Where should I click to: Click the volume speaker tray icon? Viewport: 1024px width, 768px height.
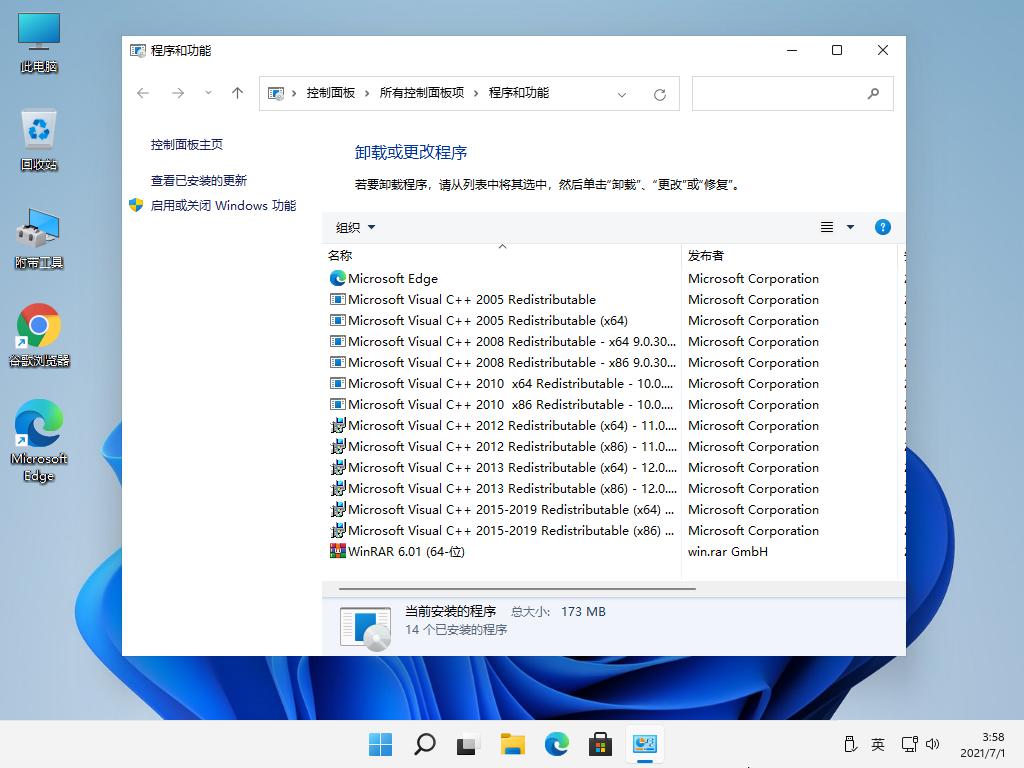(933, 744)
